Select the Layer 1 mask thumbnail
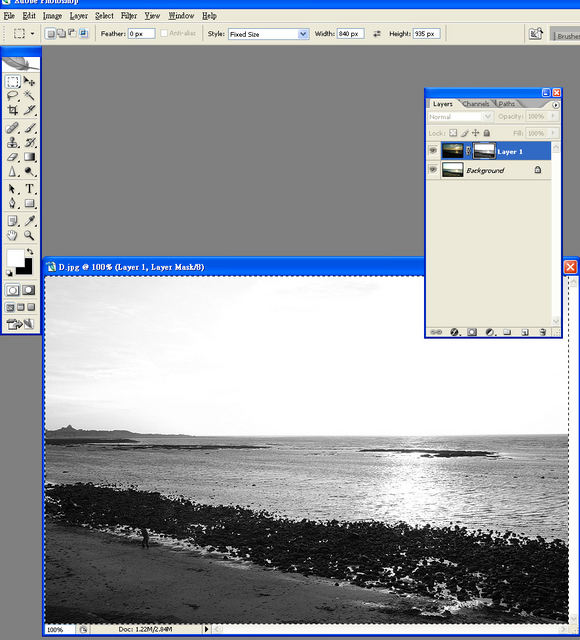Viewport: 580px width, 640px height. [484, 151]
